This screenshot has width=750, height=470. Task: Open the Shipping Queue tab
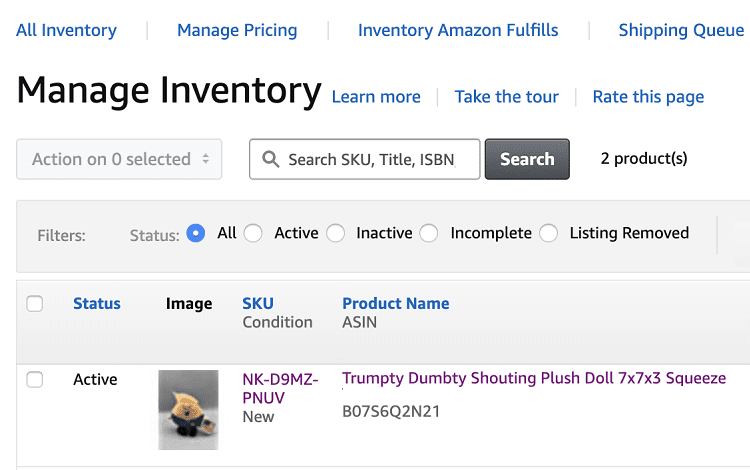click(x=681, y=30)
